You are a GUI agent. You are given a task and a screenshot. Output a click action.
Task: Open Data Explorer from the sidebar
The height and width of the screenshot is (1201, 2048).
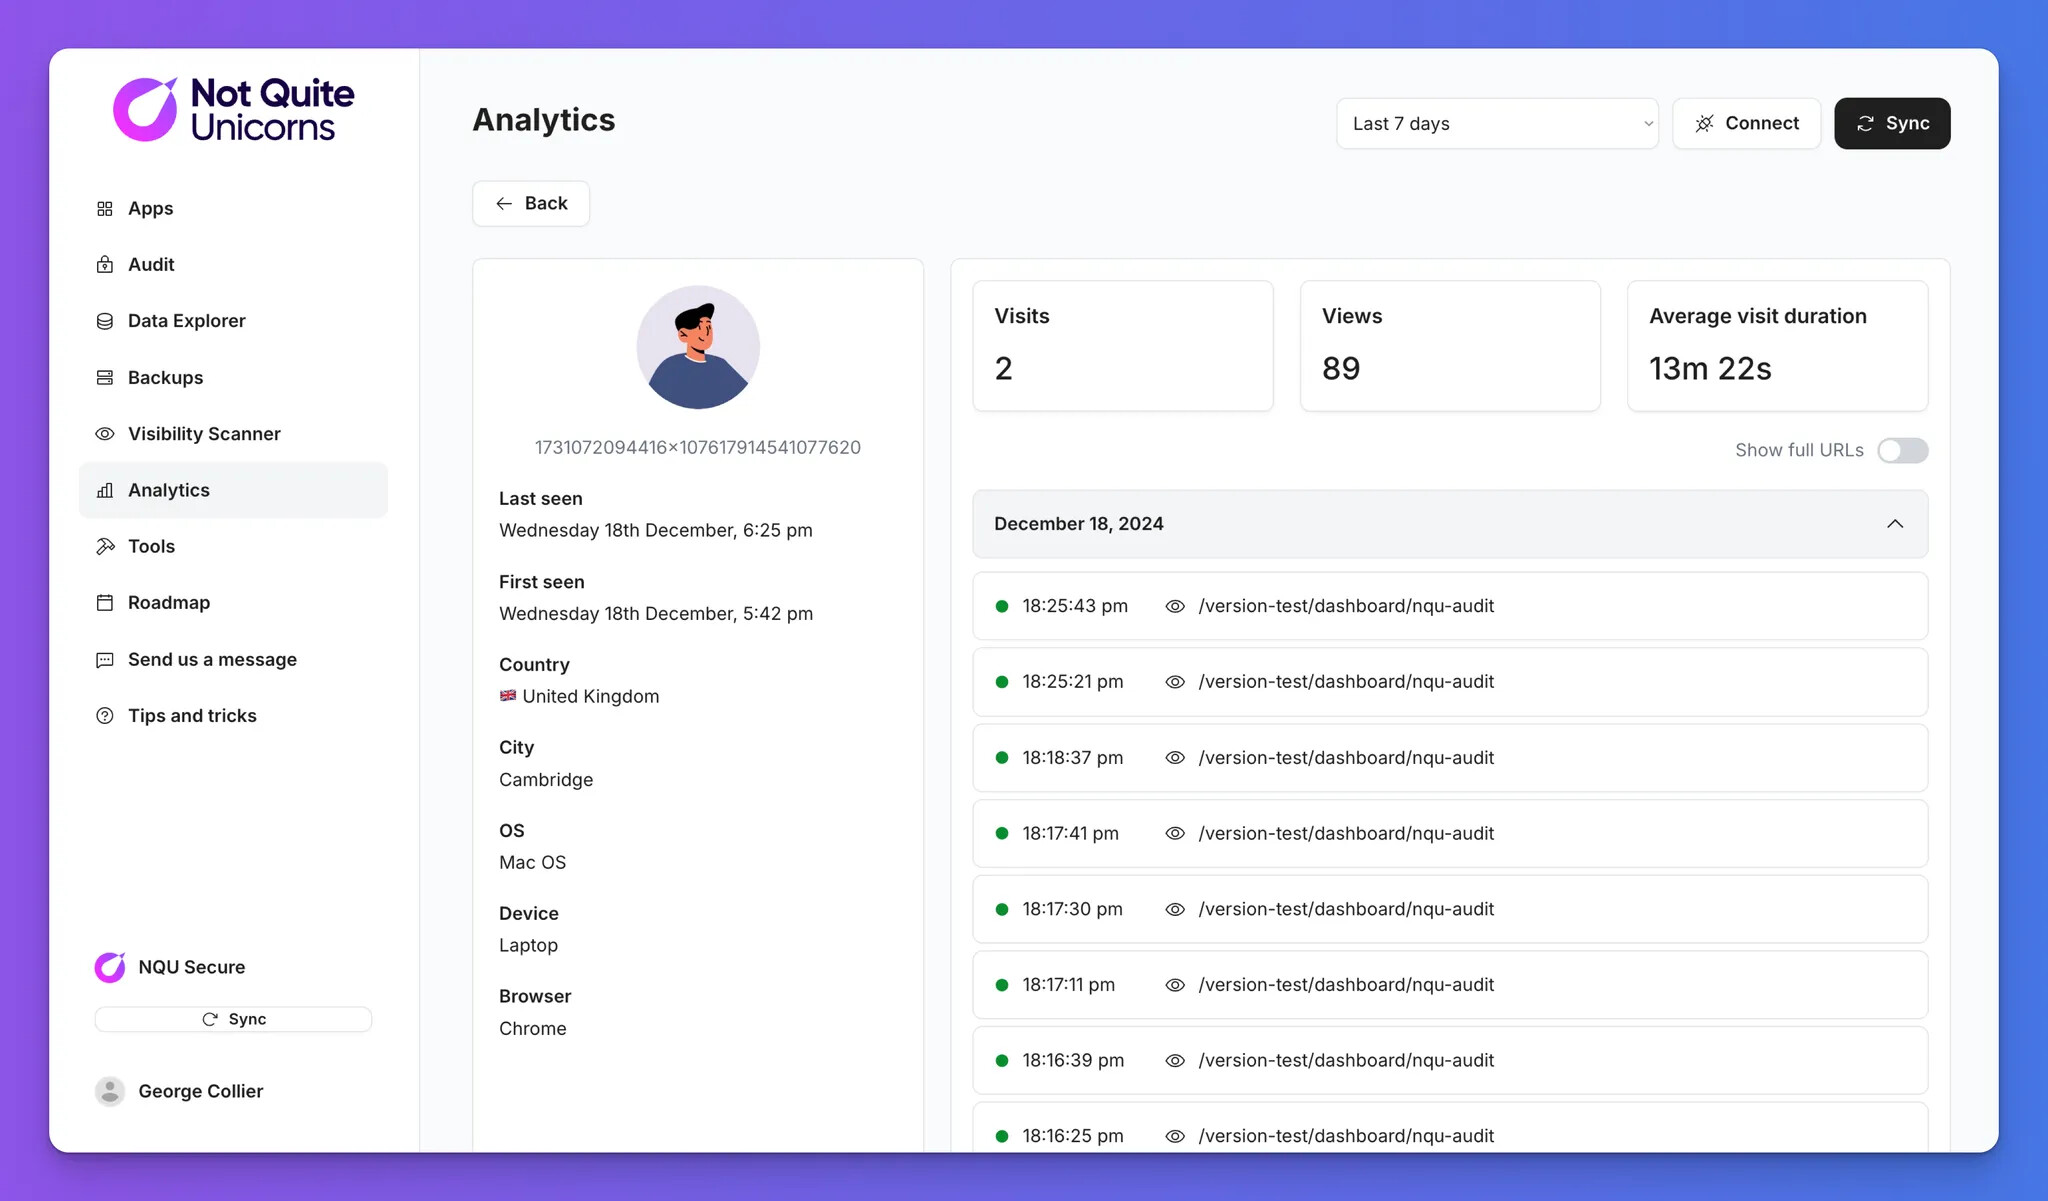(x=233, y=321)
